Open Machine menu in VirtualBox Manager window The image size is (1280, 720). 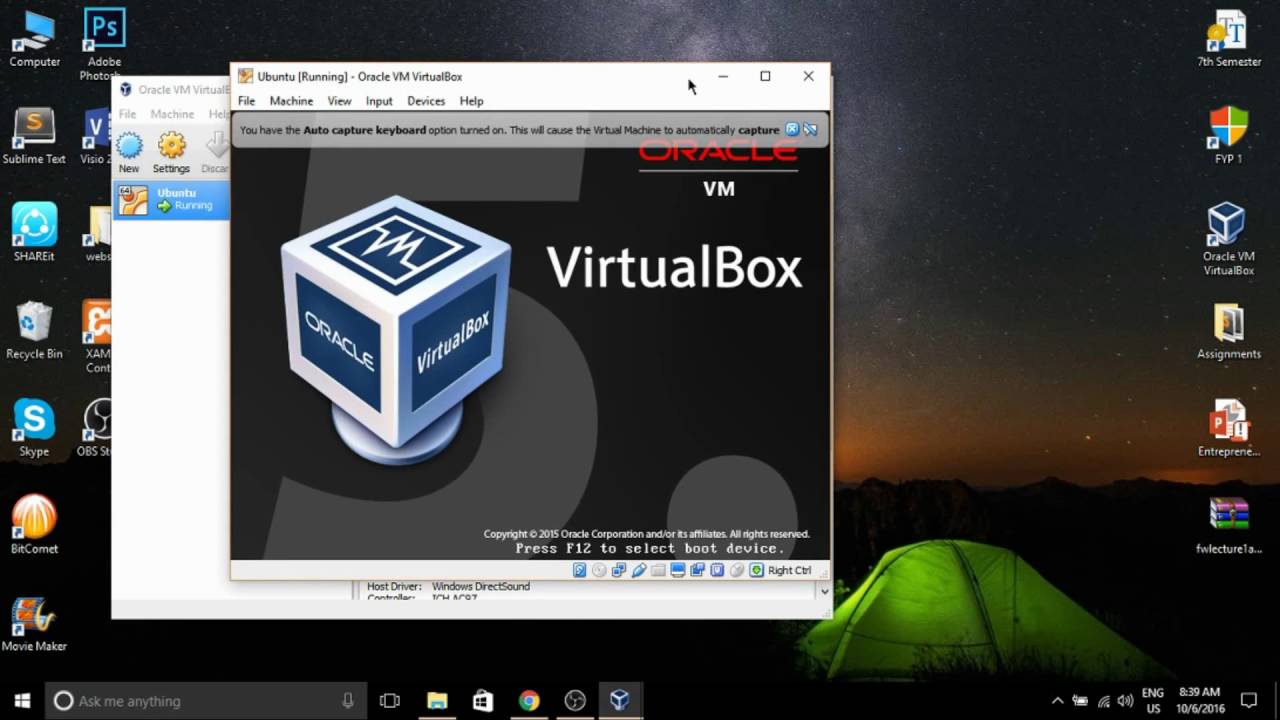pos(172,114)
